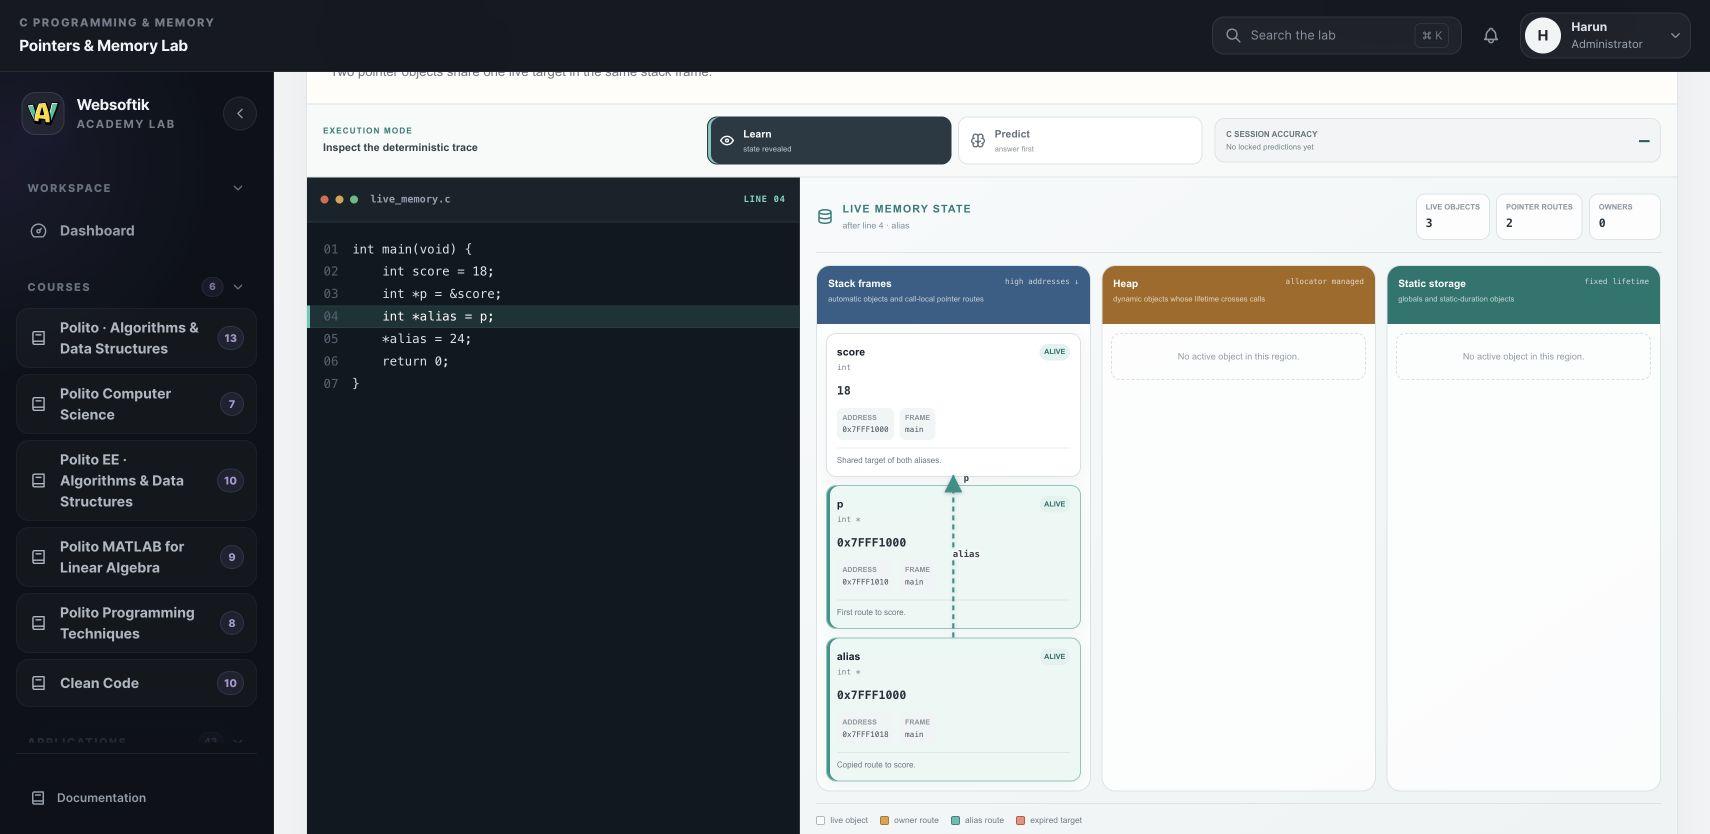Click the Live Objects counter
The image size is (1710, 834).
coord(1453,216)
